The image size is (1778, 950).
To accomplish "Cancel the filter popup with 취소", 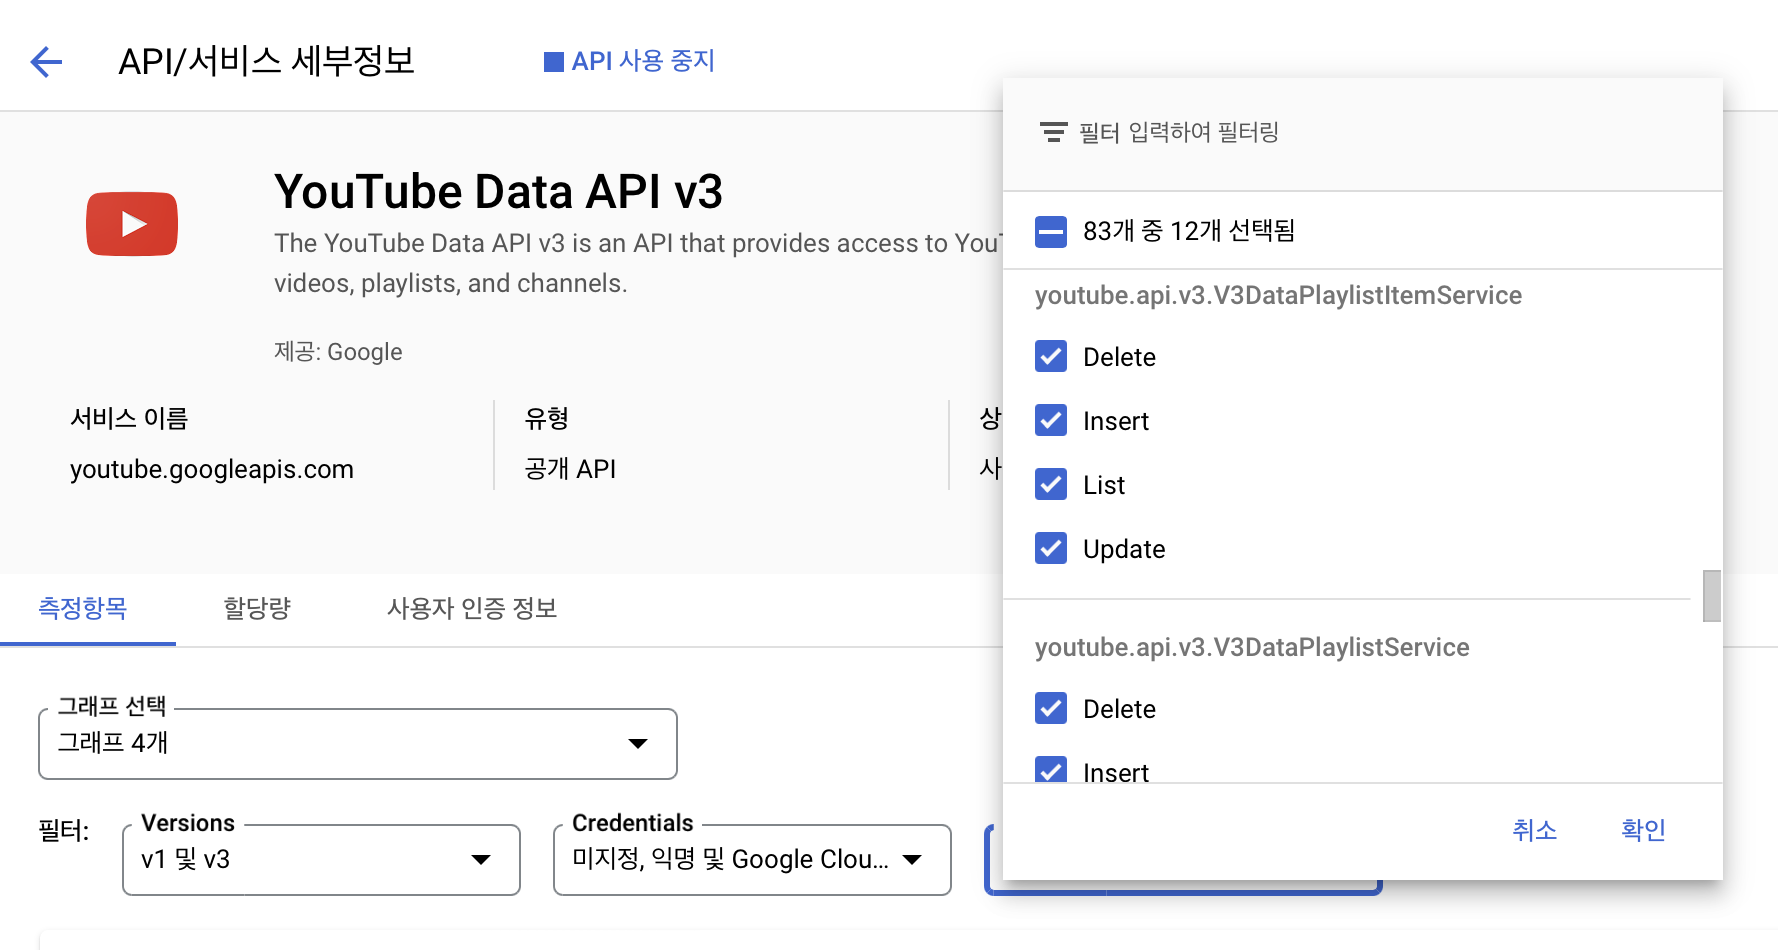I will (x=1534, y=830).
